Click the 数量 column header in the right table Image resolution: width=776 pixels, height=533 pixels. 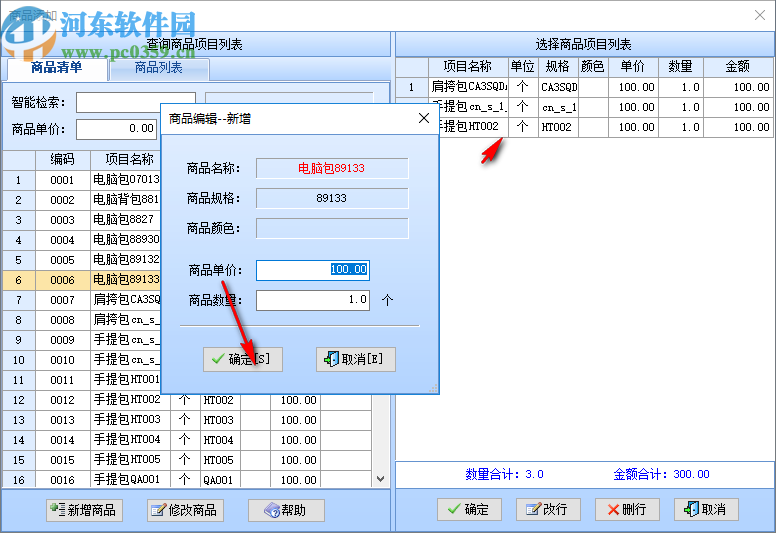click(680, 67)
